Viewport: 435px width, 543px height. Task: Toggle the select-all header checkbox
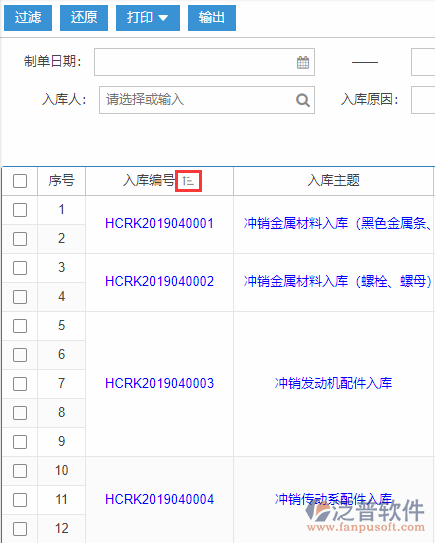[x=20, y=181]
